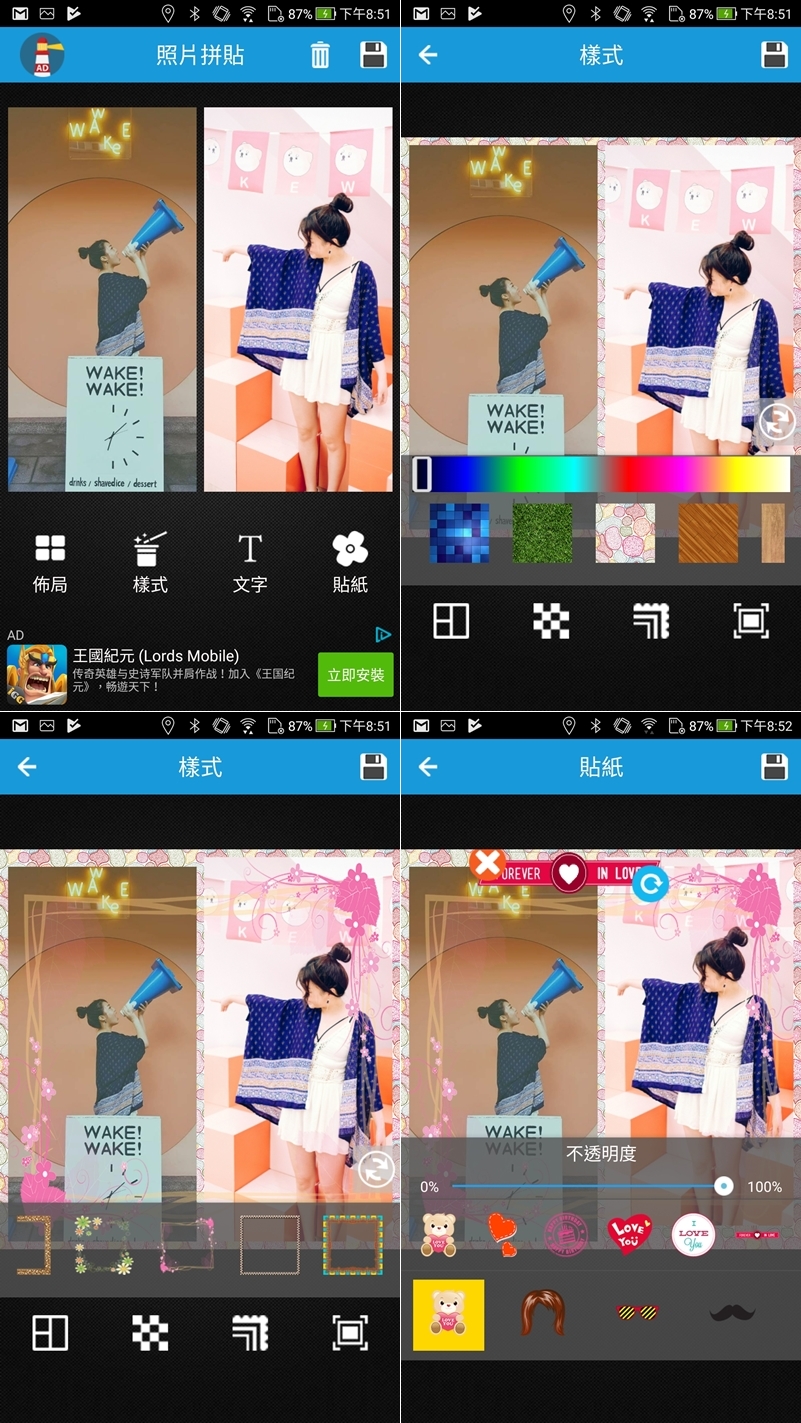Remove the Forever In Love sticker with red X

point(487,864)
